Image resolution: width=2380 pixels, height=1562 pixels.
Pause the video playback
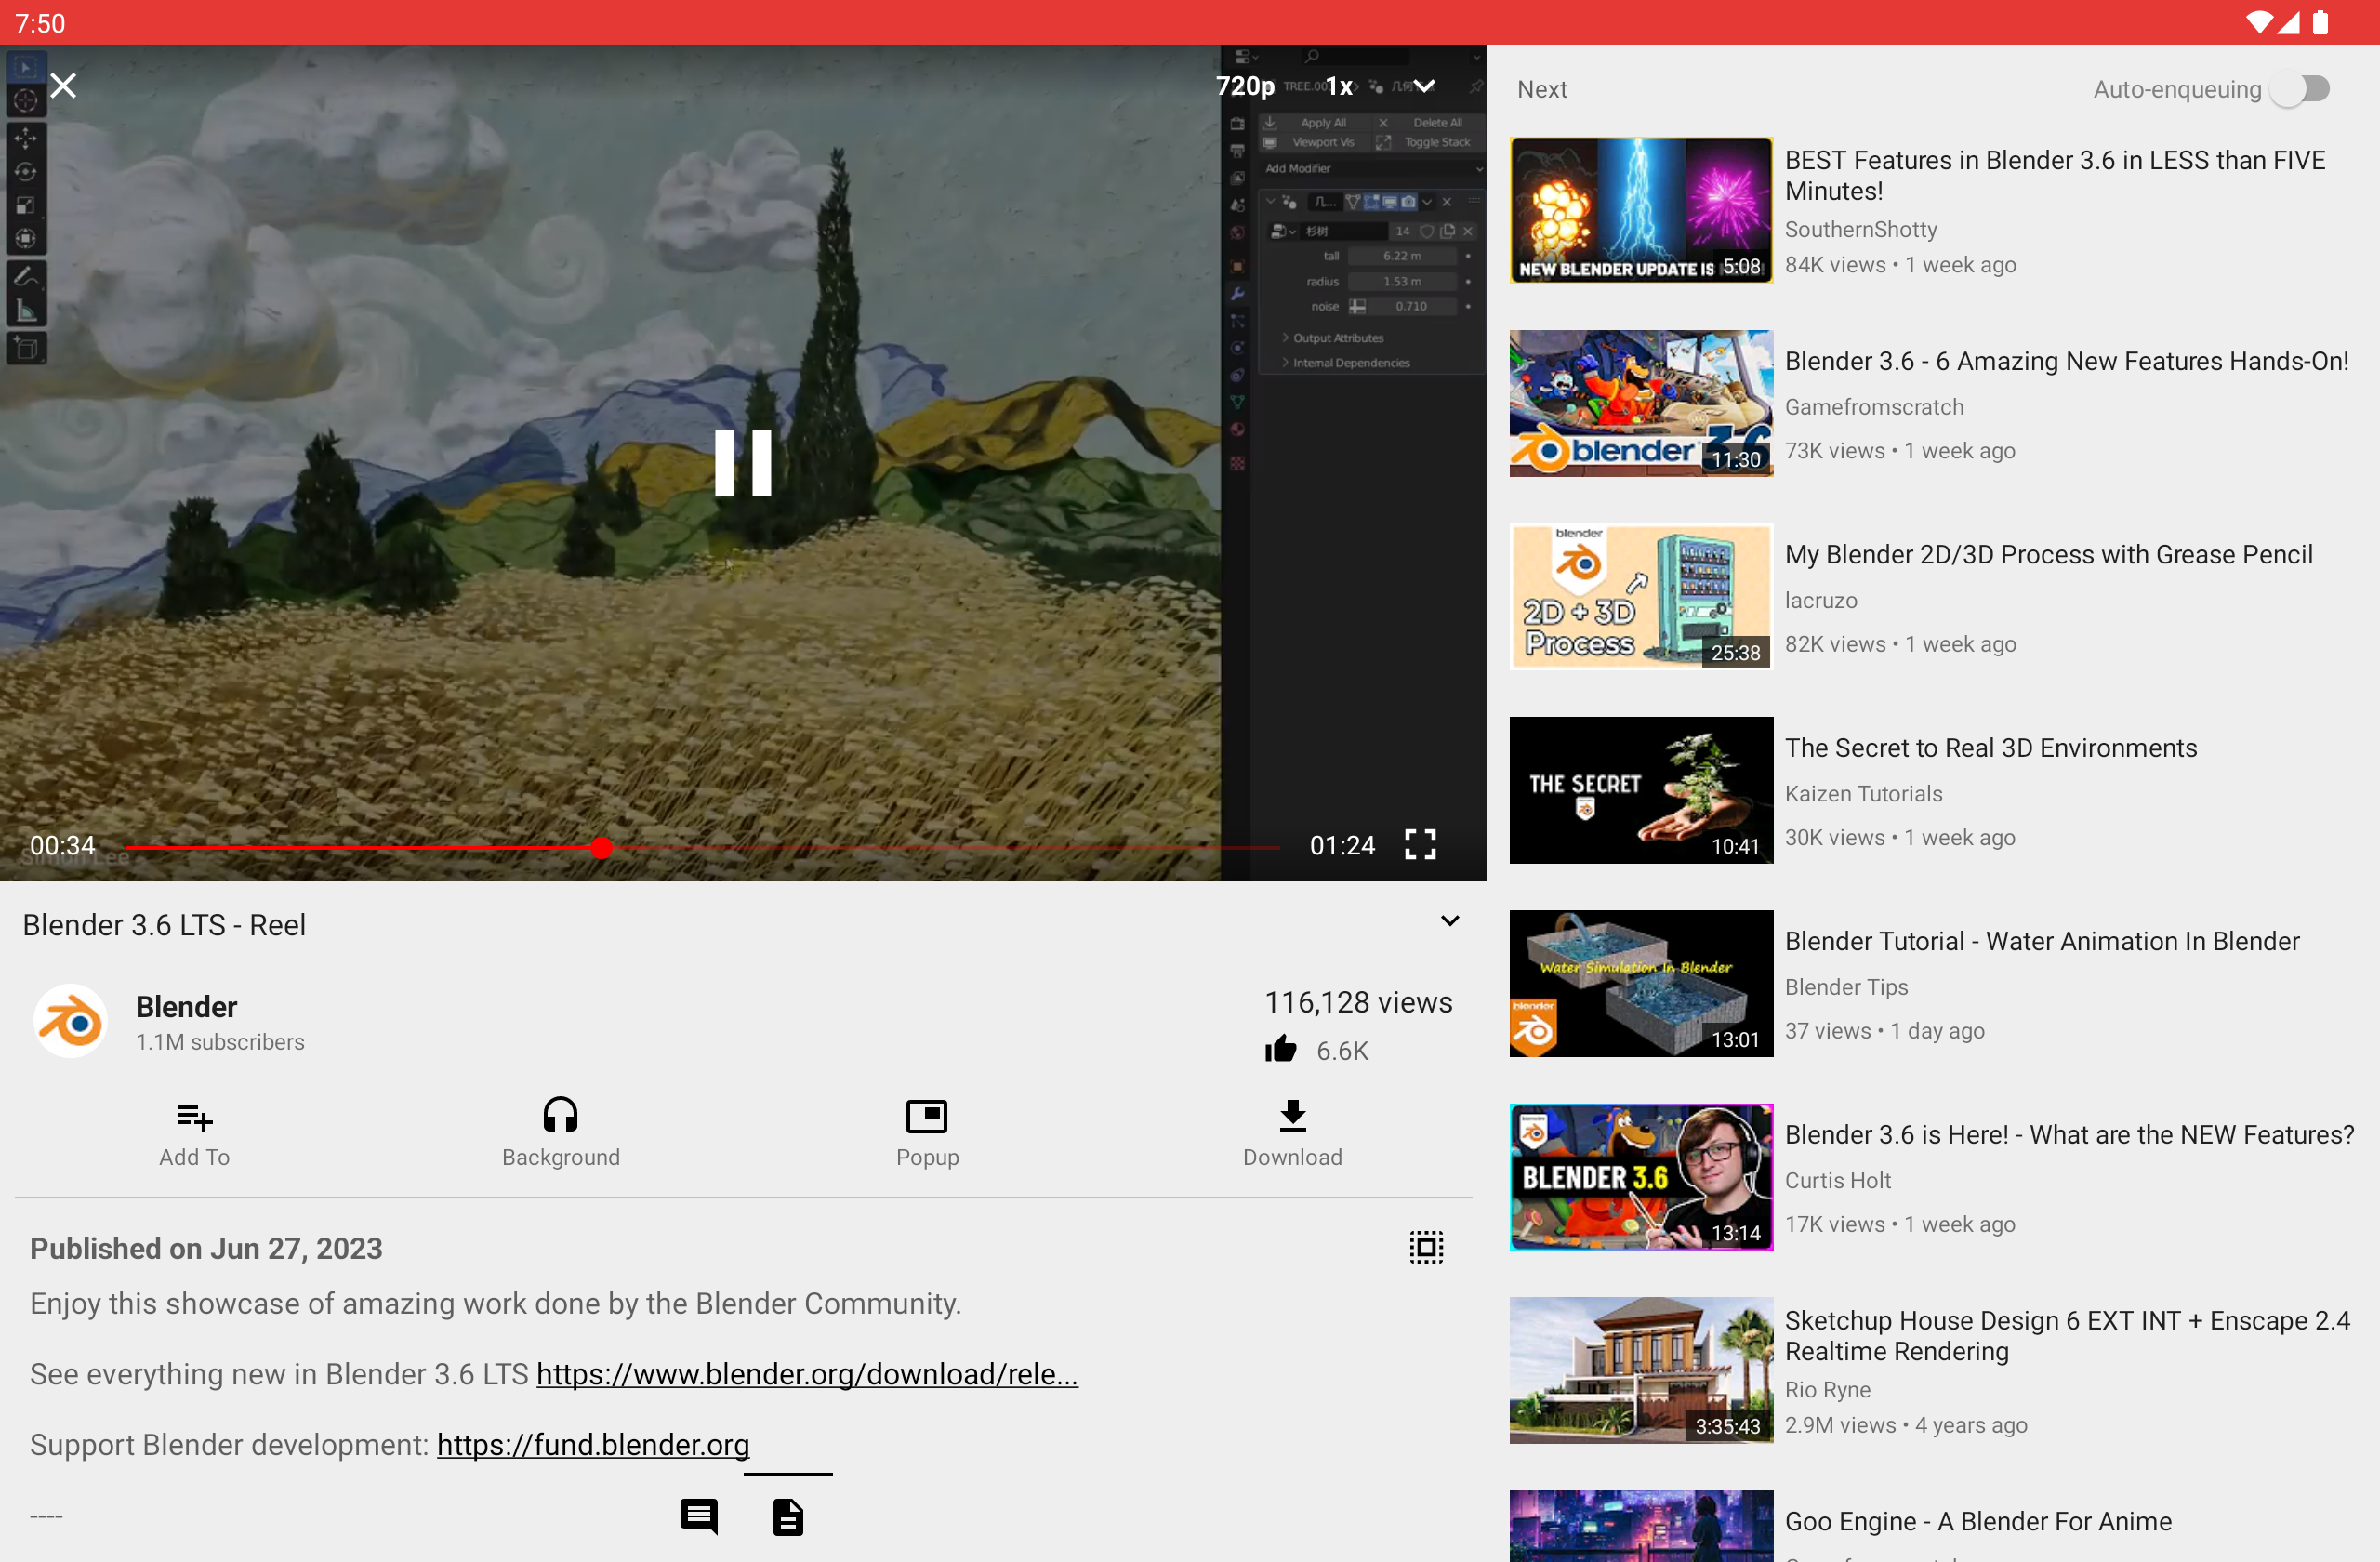pos(743,463)
